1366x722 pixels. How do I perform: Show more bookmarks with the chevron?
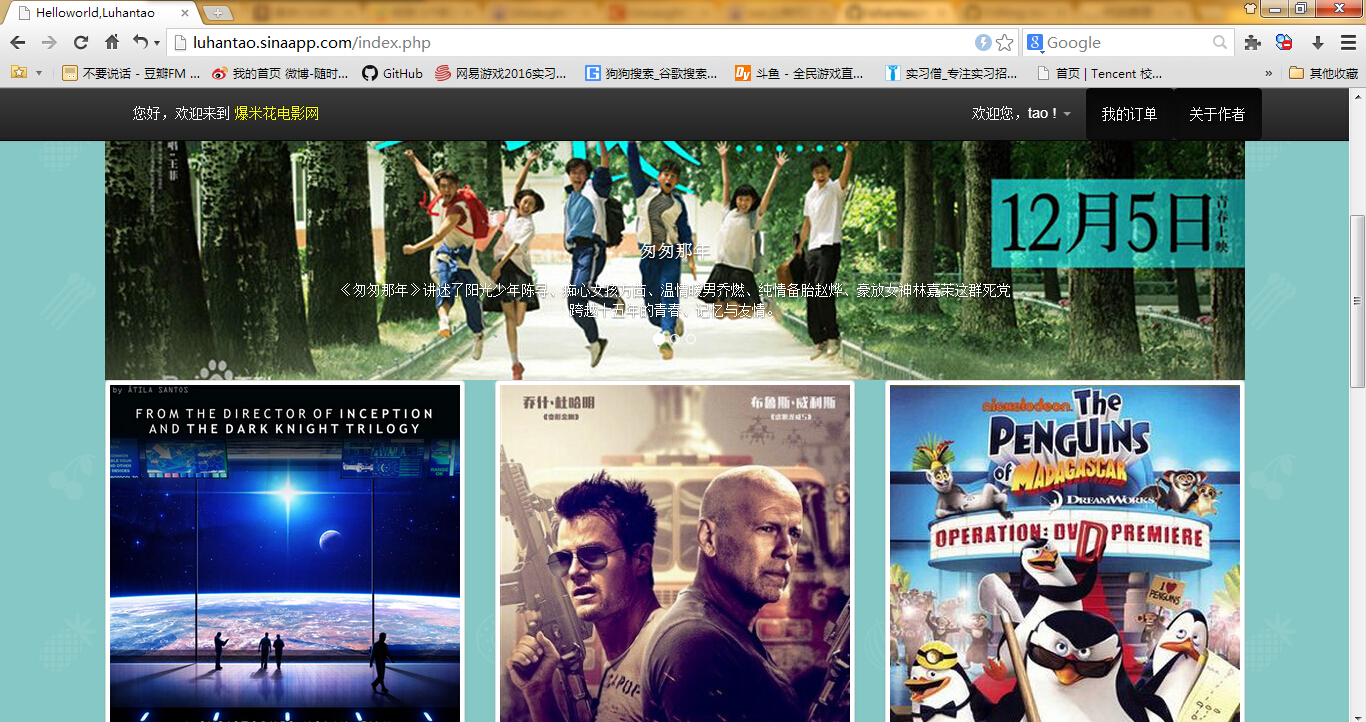(1269, 73)
